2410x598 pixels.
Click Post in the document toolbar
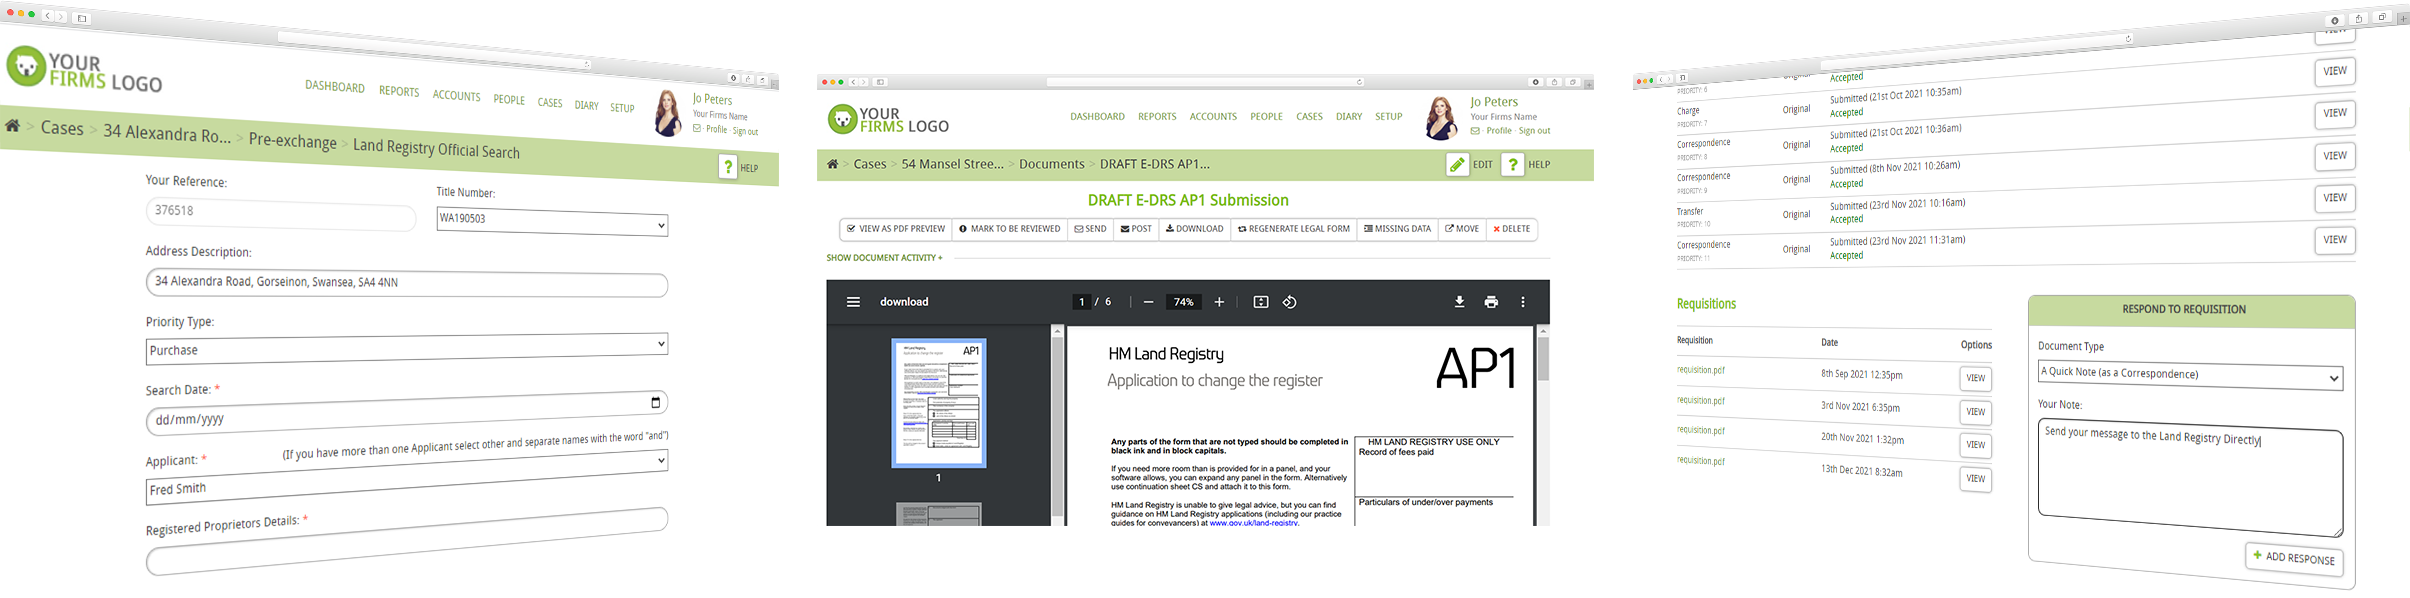(1136, 229)
